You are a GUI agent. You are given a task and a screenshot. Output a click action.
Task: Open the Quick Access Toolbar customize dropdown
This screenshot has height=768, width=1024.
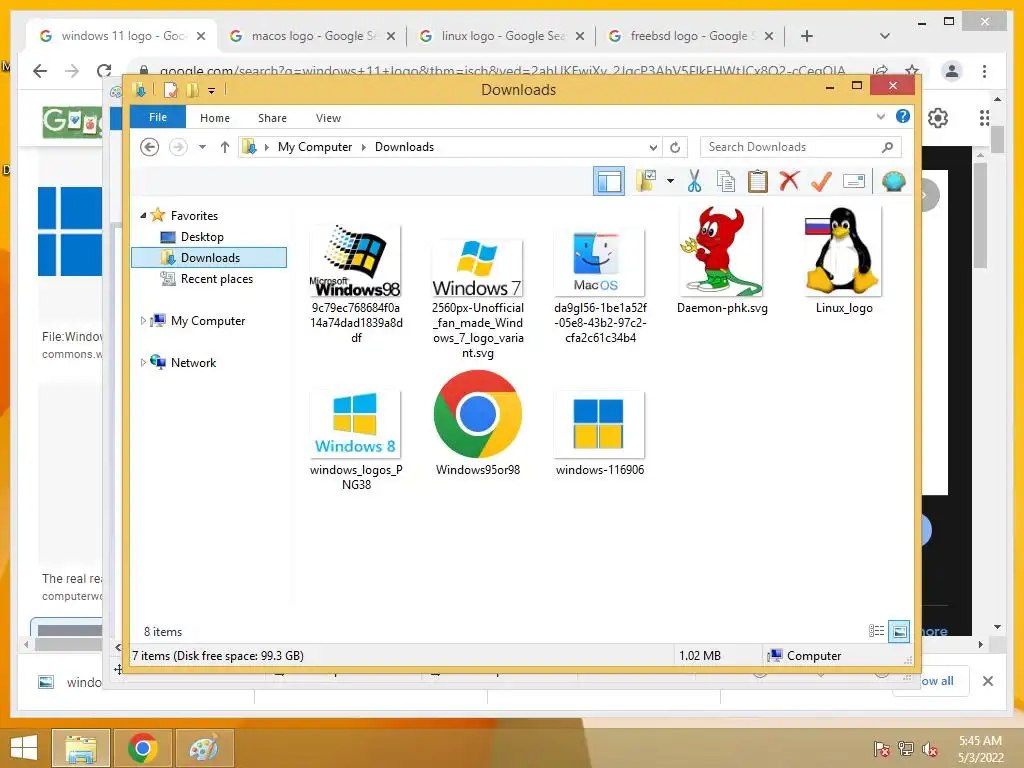coord(212,91)
